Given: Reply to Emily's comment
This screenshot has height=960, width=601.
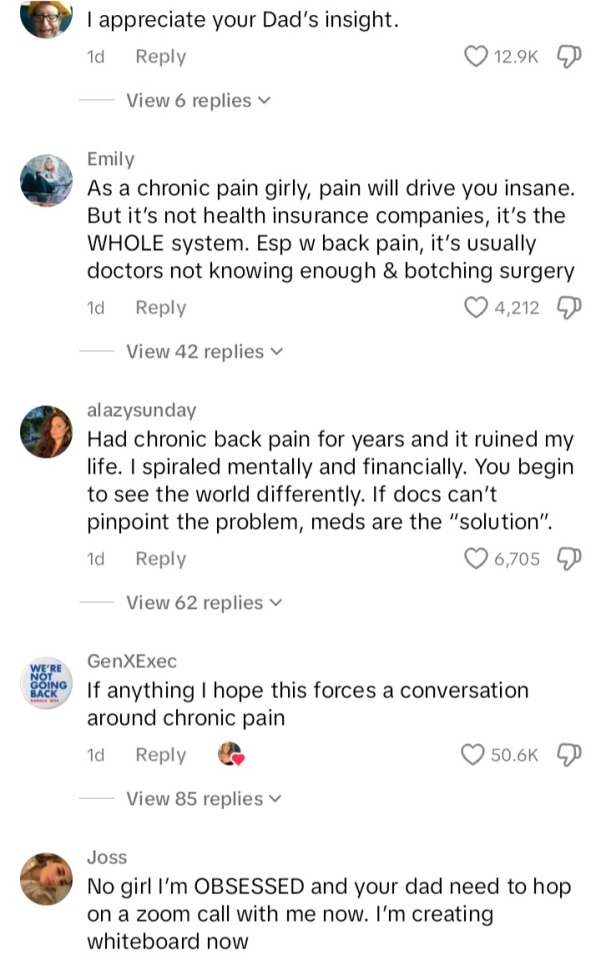Looking at the screenshot, I should [160, 308].
